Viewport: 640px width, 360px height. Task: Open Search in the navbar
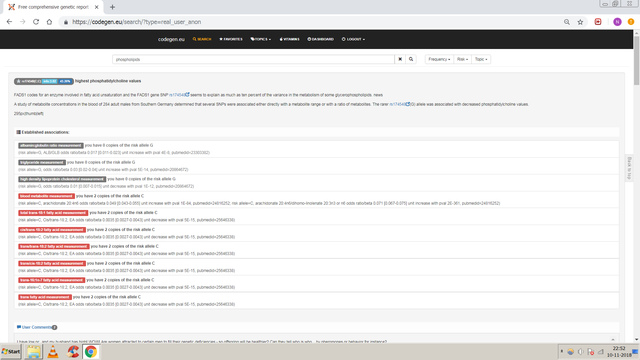pos(202,39)
